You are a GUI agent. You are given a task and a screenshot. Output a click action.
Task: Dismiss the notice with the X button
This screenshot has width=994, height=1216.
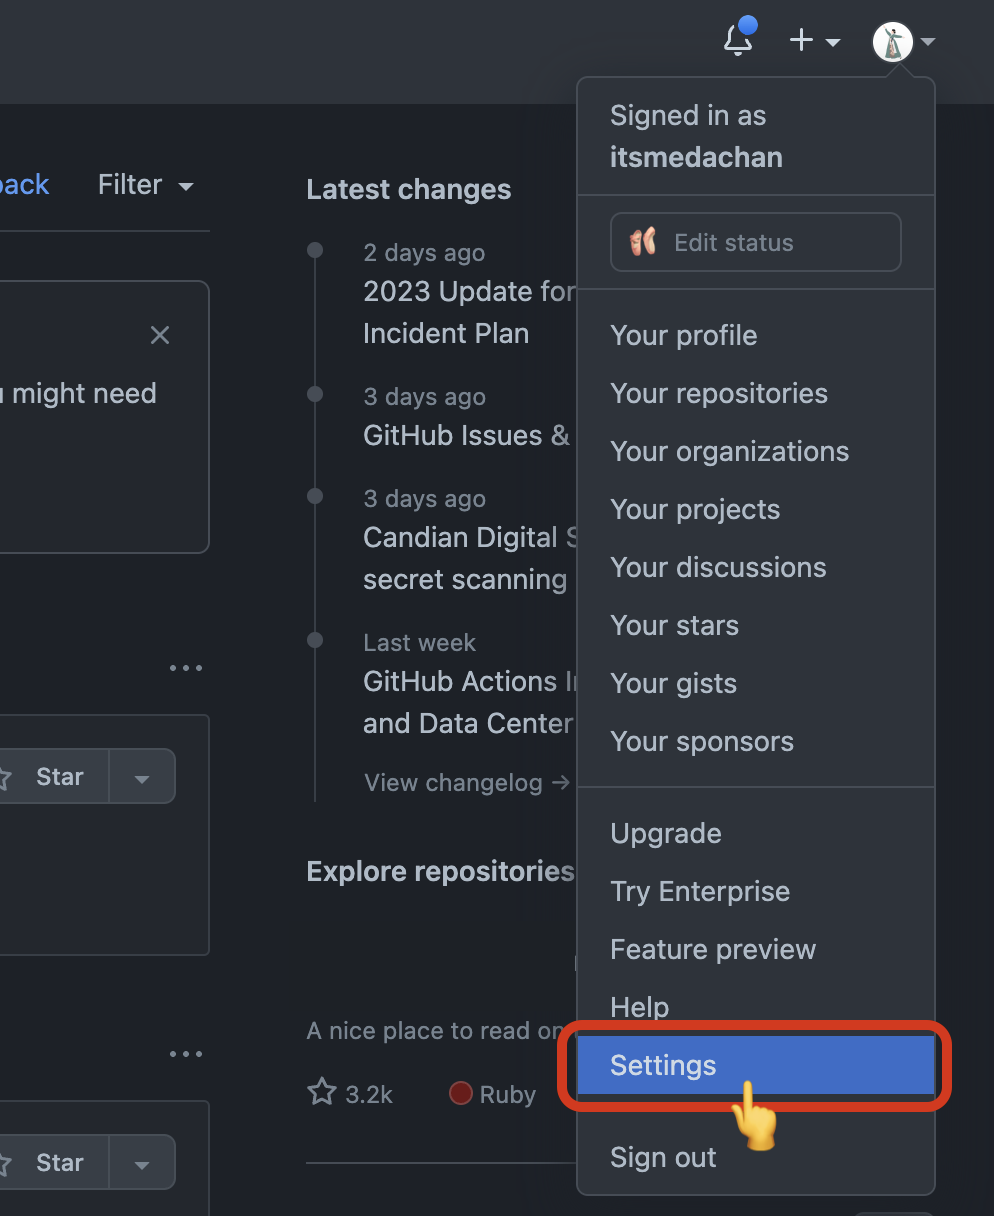point(159,335)
